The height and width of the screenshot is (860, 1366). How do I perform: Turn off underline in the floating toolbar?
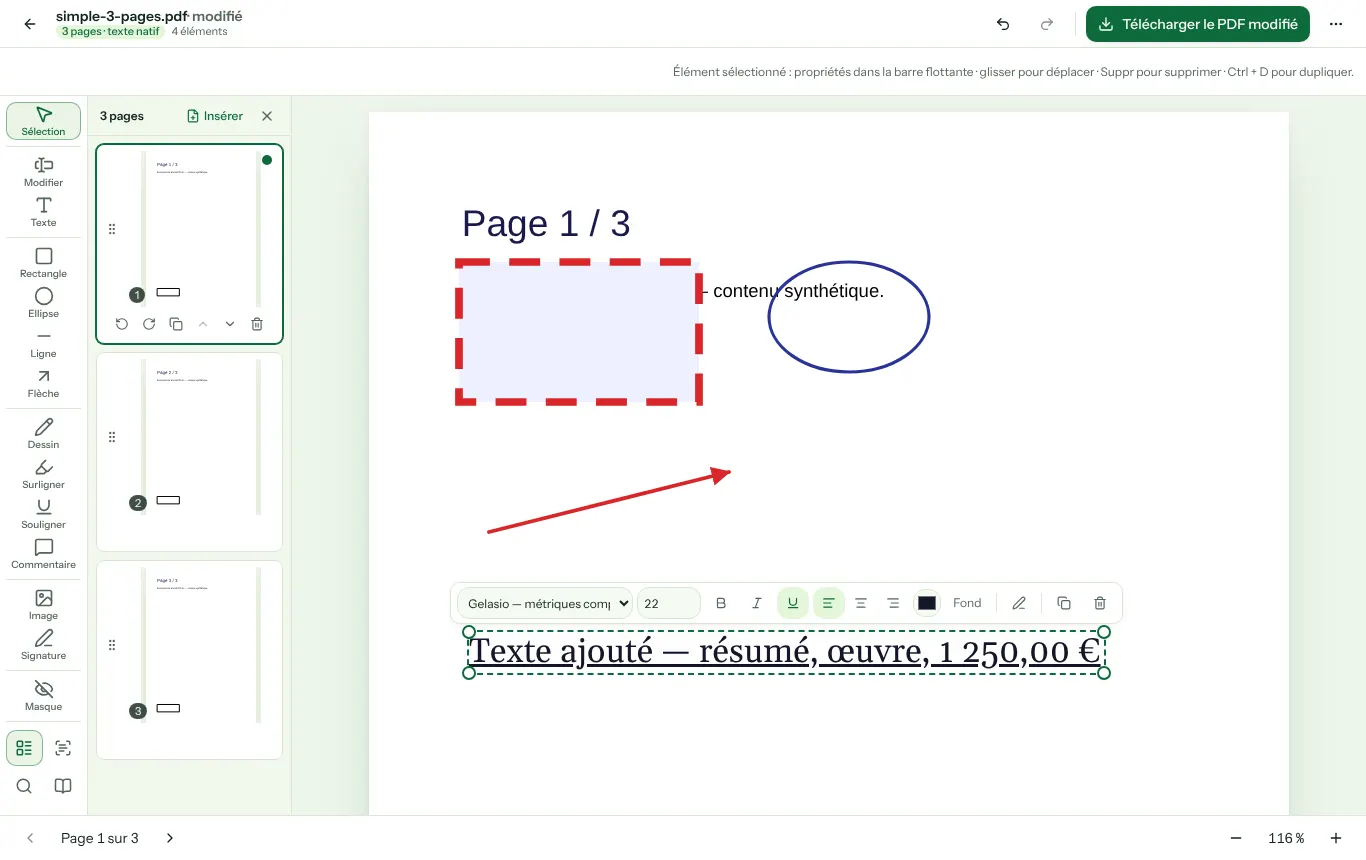793,603
